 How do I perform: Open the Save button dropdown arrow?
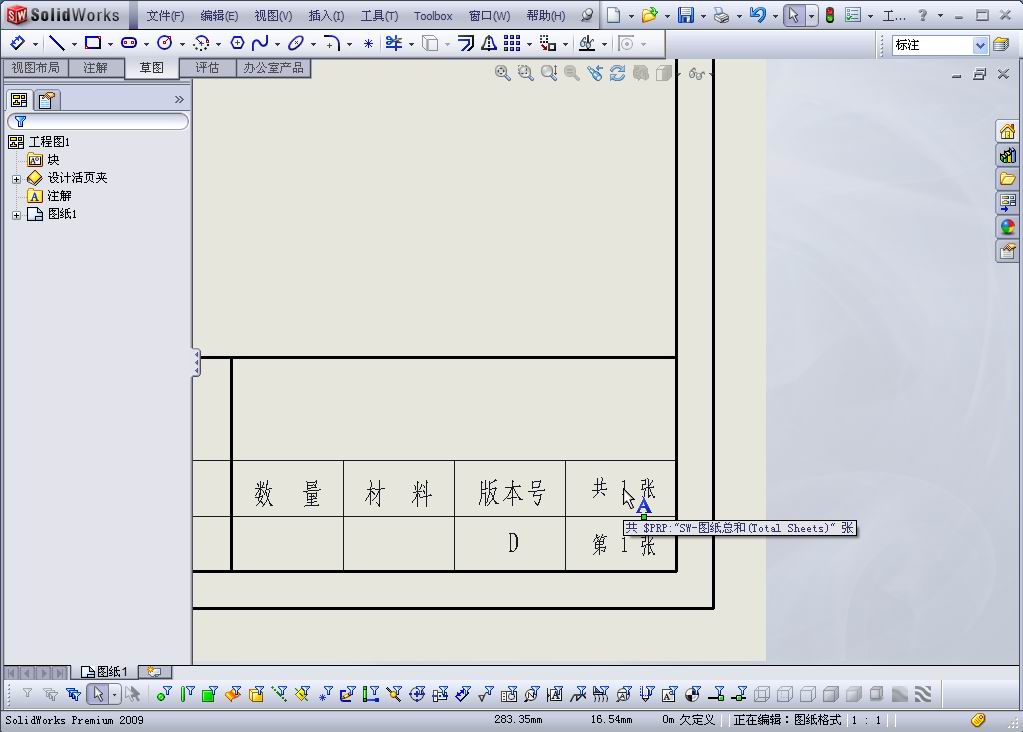click(x=703, y=16)
